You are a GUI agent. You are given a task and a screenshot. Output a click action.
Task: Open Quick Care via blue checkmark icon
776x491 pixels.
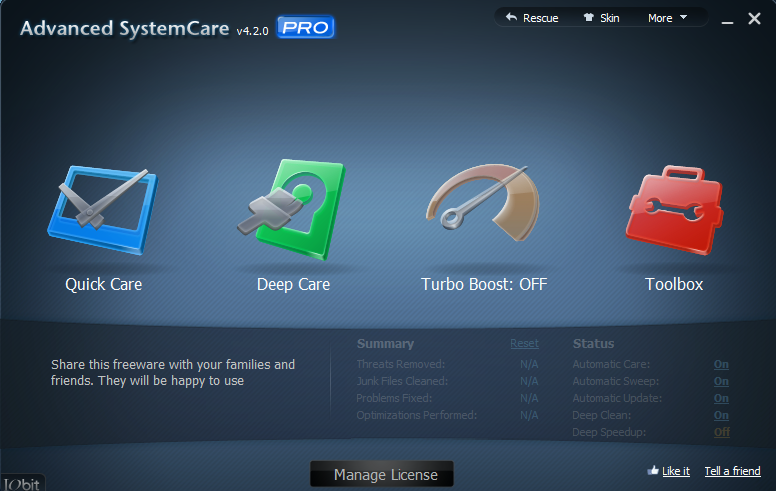[x=102, y=210]
